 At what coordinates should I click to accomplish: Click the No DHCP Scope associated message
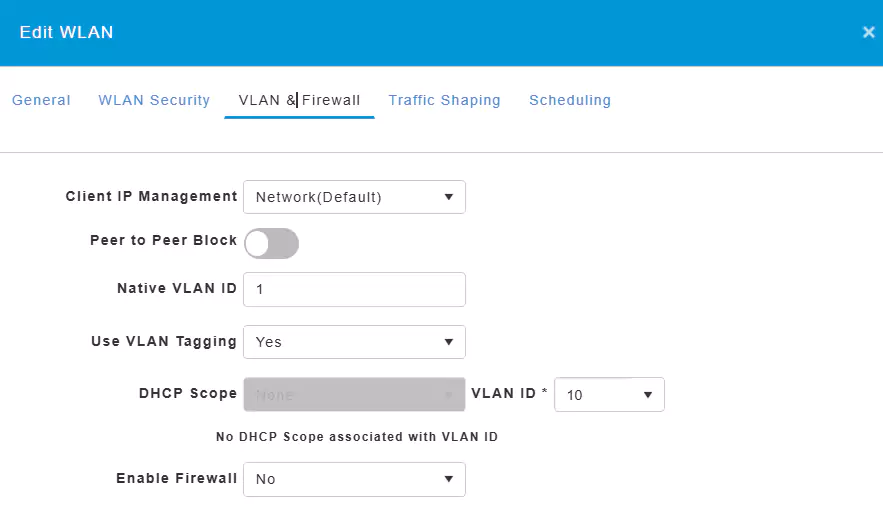(x=357, y=437)
